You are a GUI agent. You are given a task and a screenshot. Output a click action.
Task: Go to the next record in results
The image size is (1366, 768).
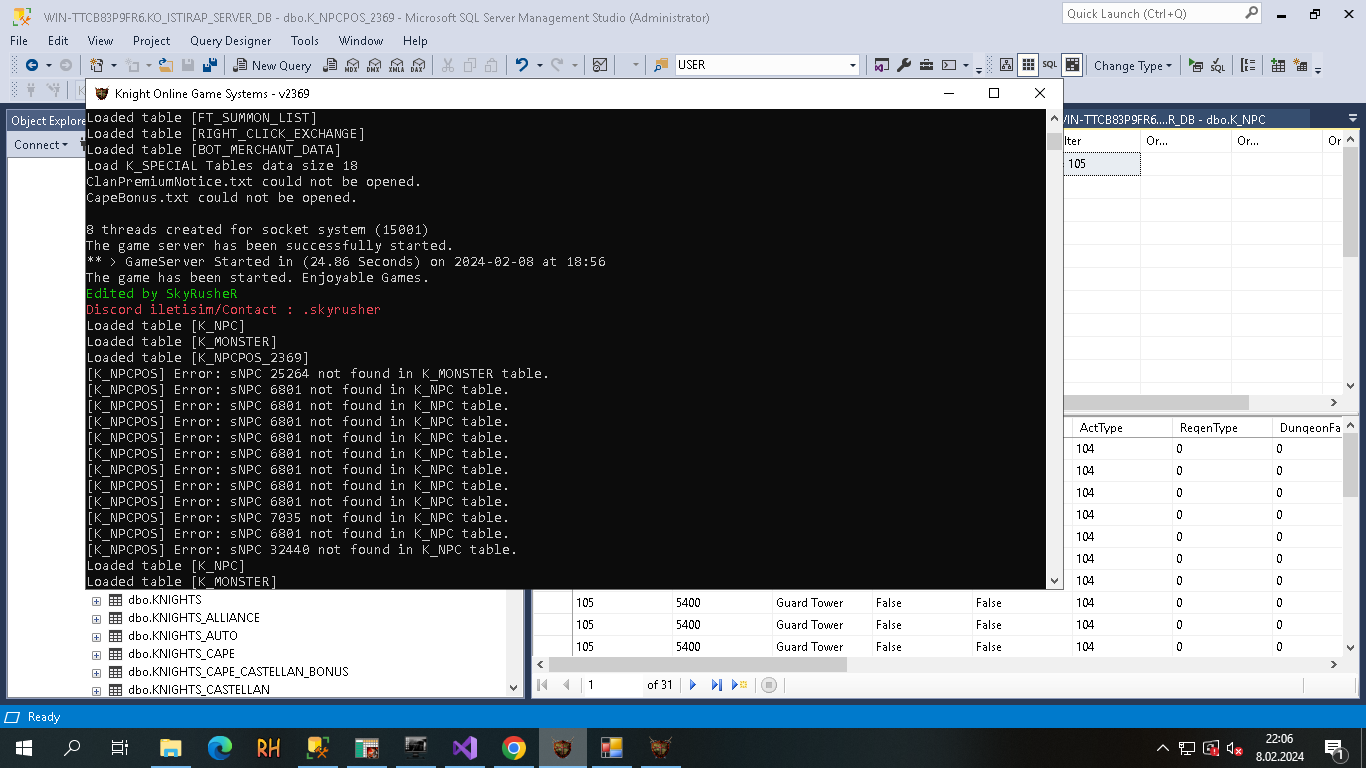click(x=693, y=685)
